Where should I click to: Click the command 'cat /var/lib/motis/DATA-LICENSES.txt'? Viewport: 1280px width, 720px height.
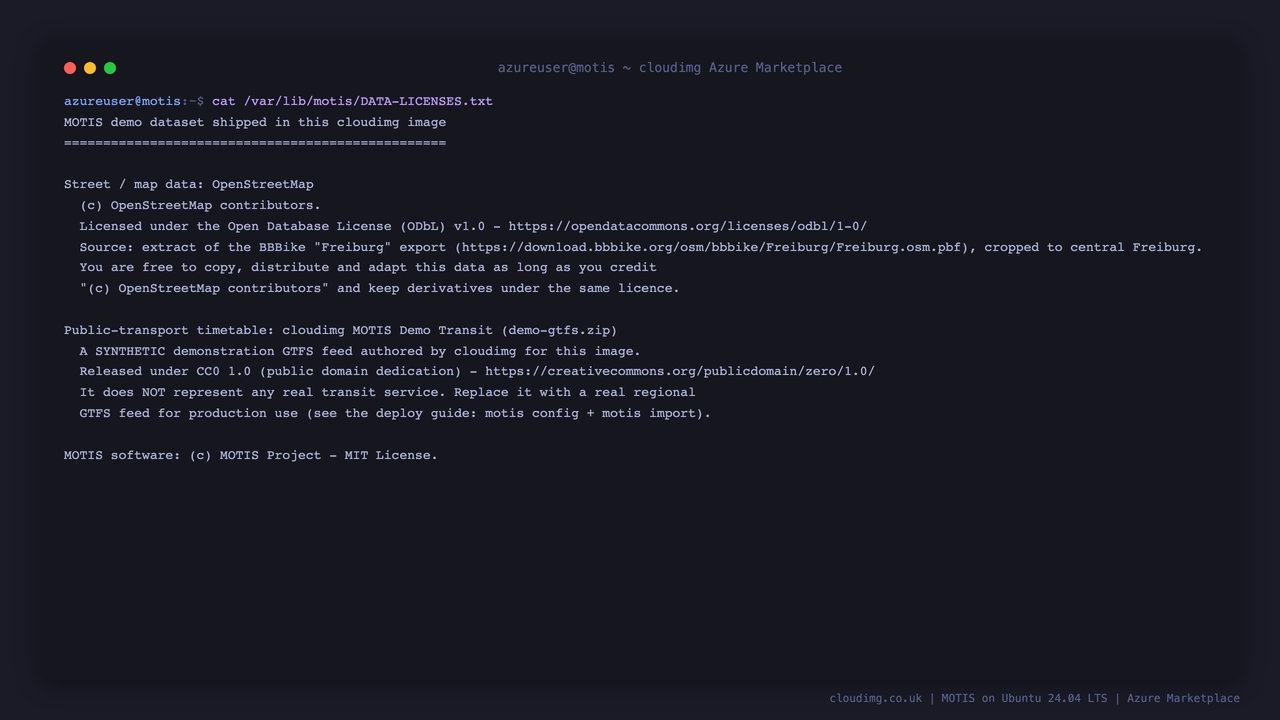point(352,101)
